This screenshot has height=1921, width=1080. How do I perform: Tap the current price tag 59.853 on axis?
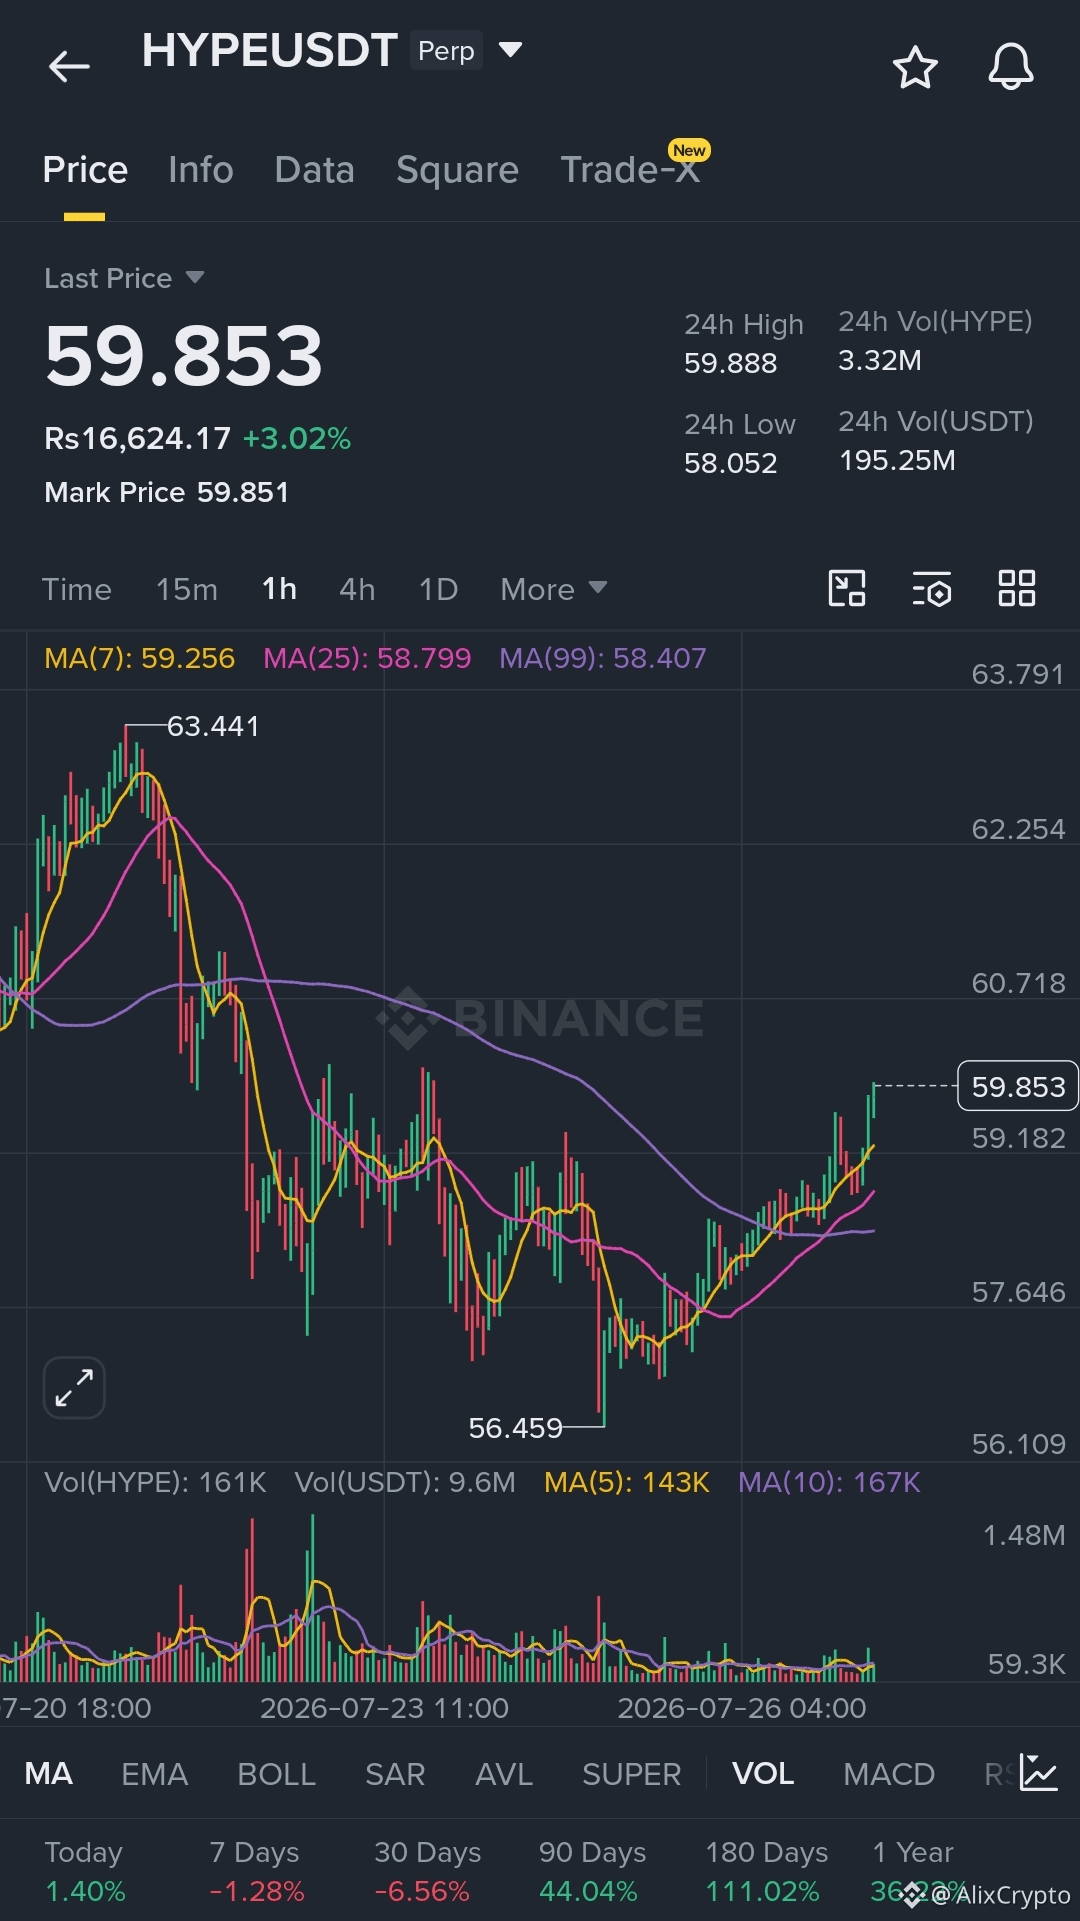click(x=1018, y=1086)
